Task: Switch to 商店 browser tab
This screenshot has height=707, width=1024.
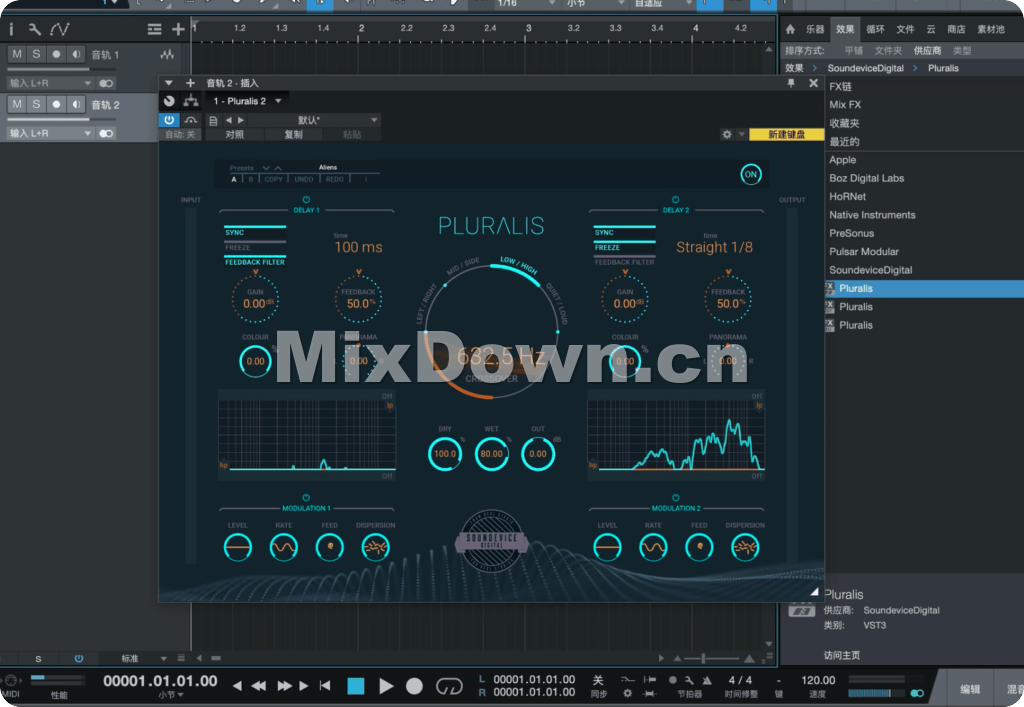Action: (956, 29)
